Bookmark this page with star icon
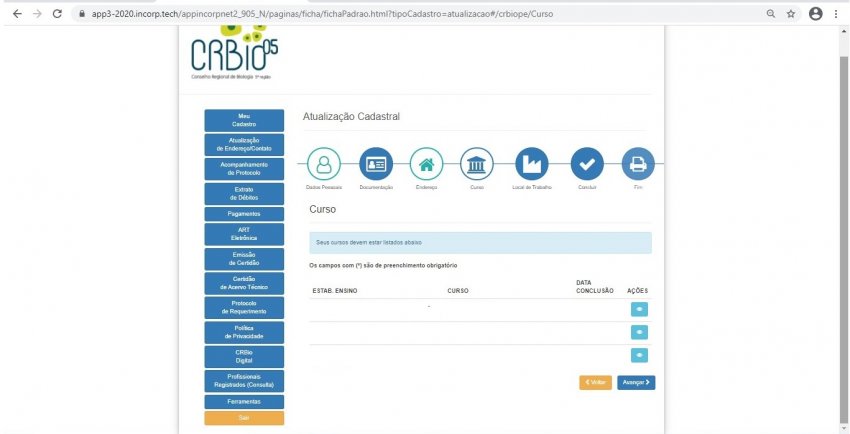The height and width of the screenshot is (434, 850). [791, 14]
